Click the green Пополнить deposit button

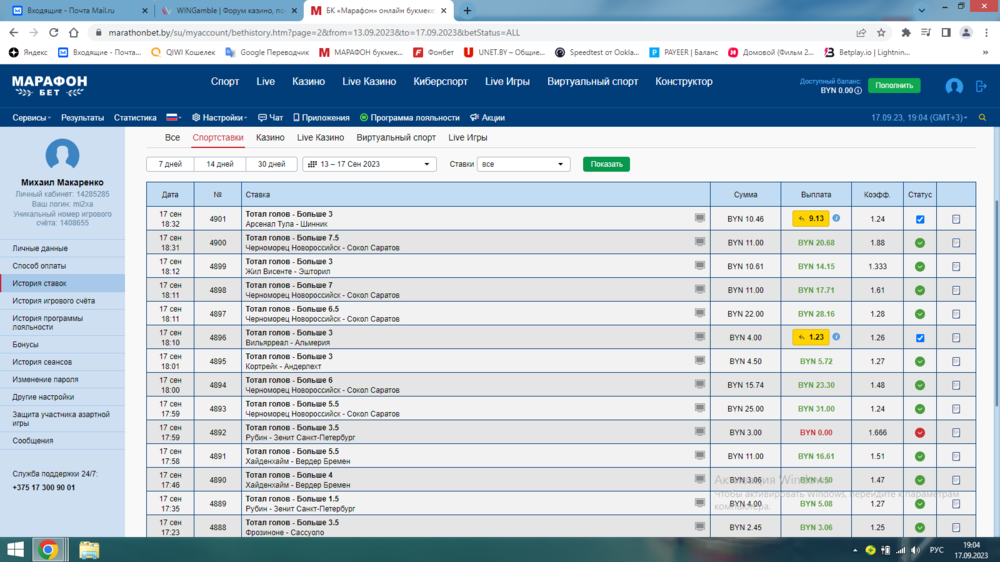click(x=894, y=86)
